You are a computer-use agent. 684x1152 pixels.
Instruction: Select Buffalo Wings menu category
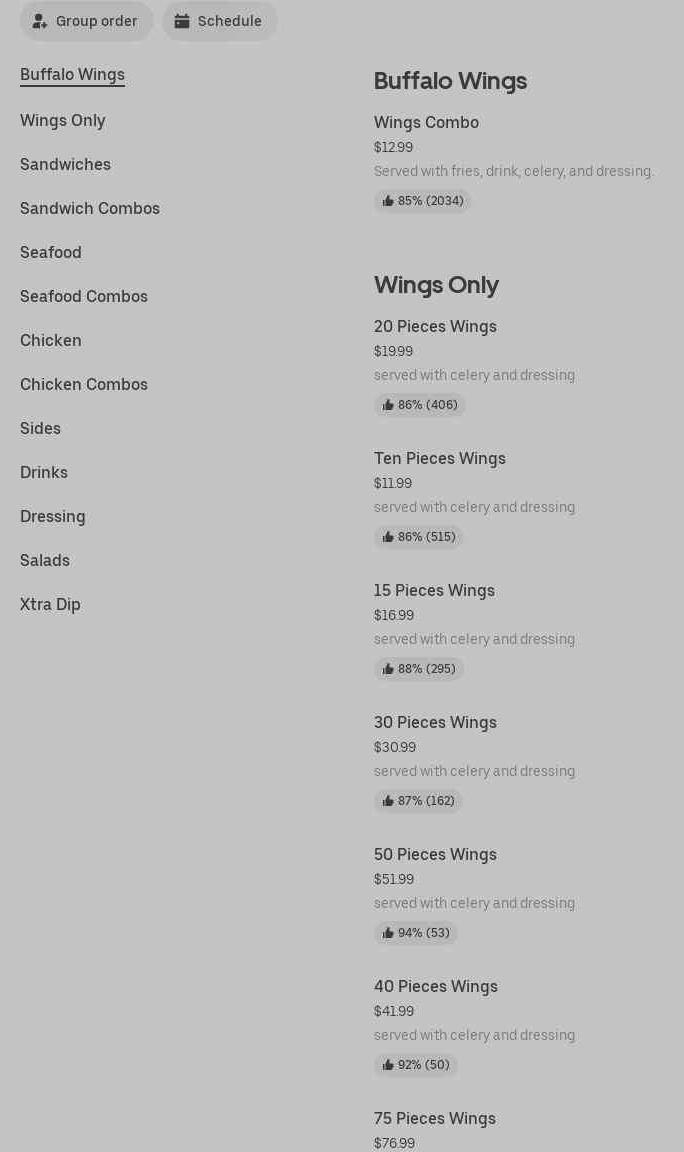[x=72, y=75]
